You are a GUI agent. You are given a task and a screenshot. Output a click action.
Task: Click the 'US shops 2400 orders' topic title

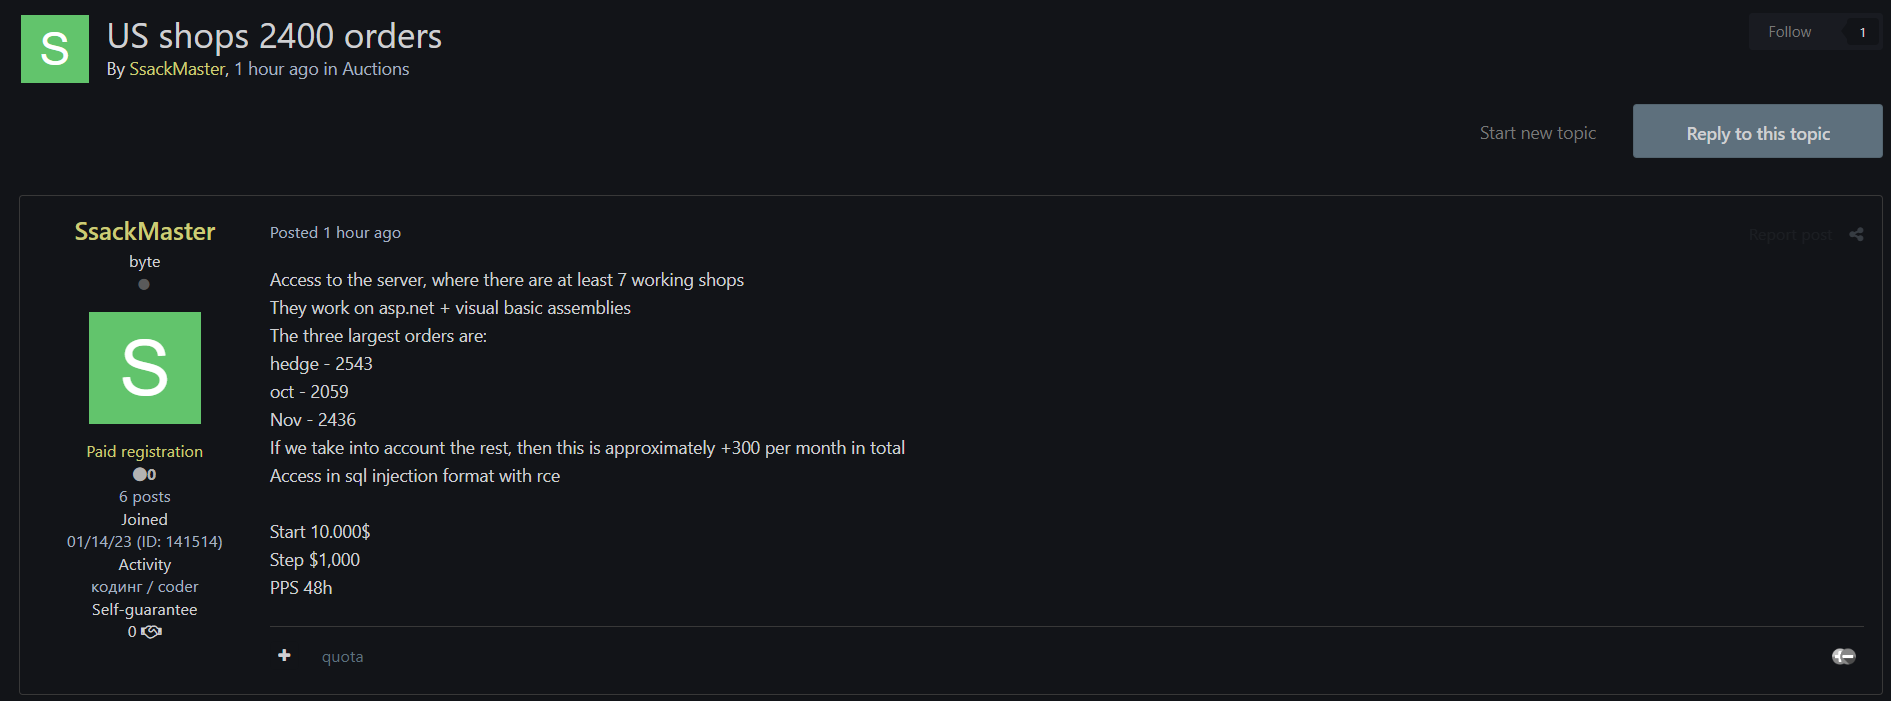point(274,36)
